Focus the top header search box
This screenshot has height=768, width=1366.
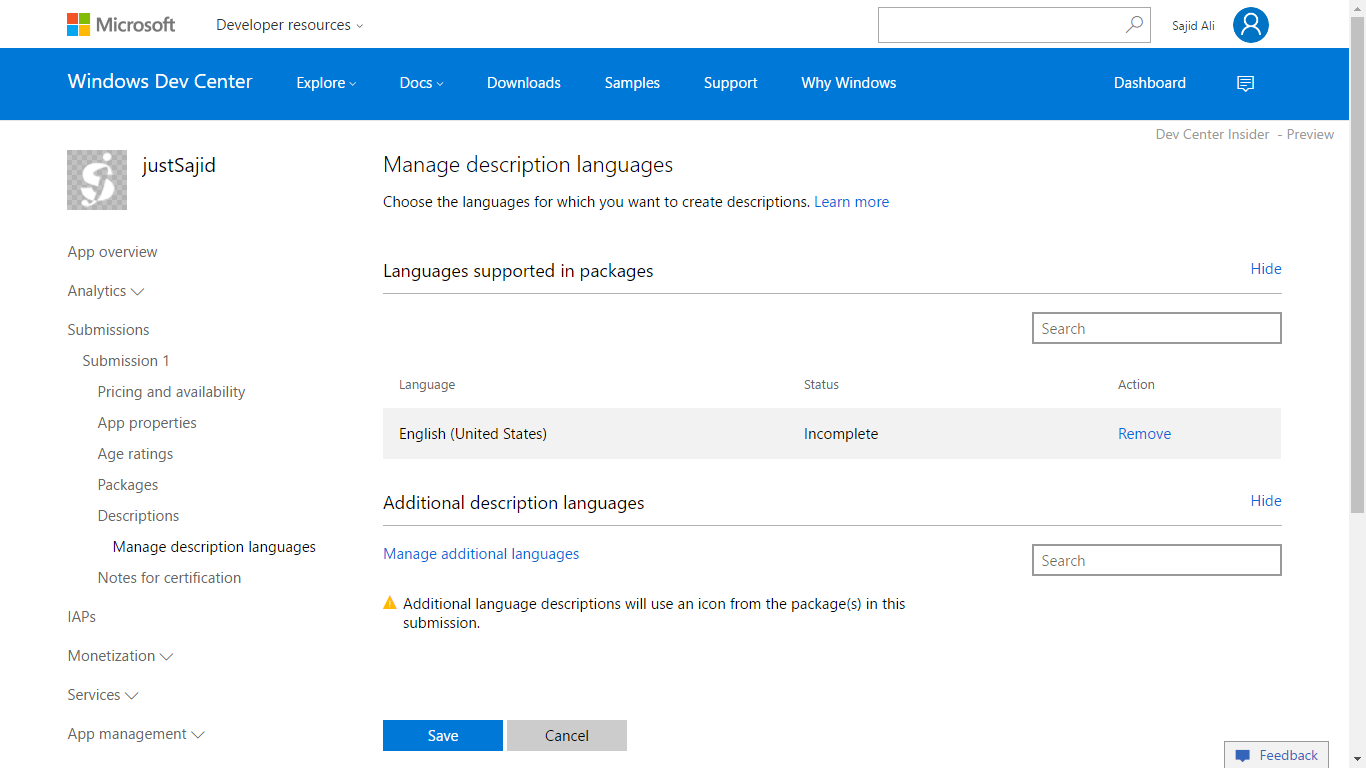coord(1014,25)
